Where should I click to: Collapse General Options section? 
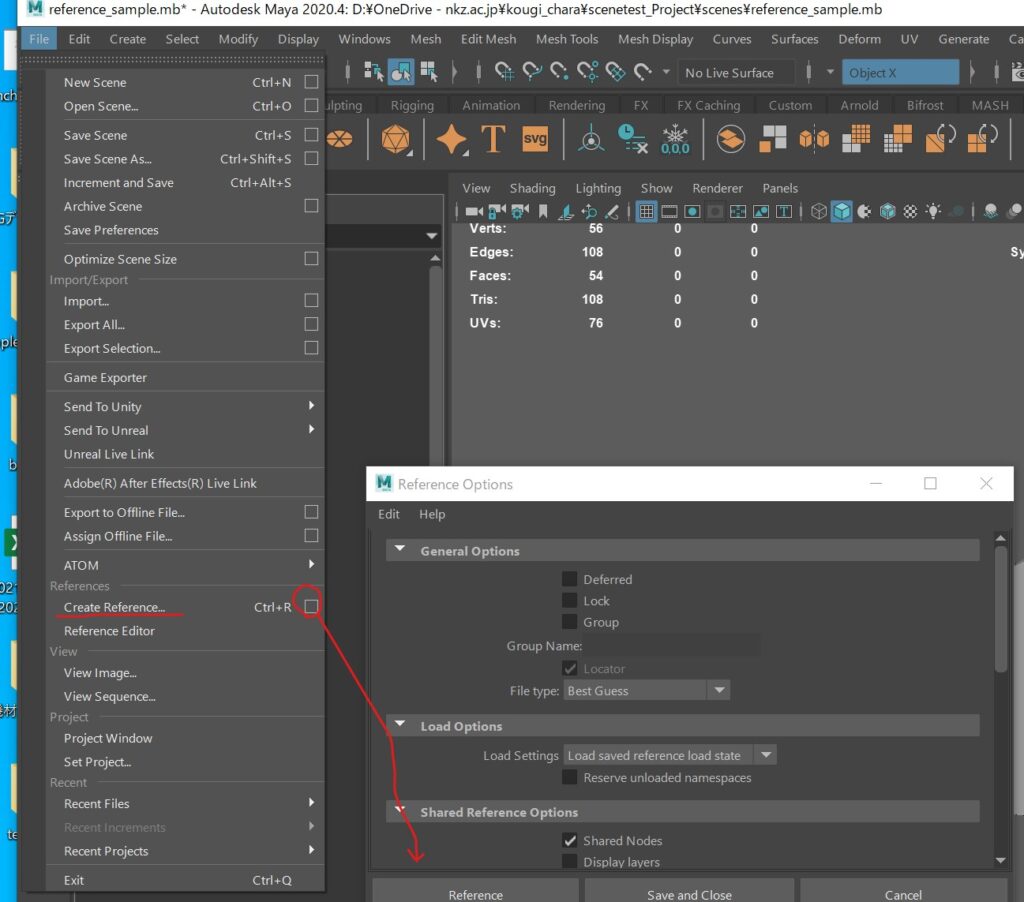coord(400,549)
